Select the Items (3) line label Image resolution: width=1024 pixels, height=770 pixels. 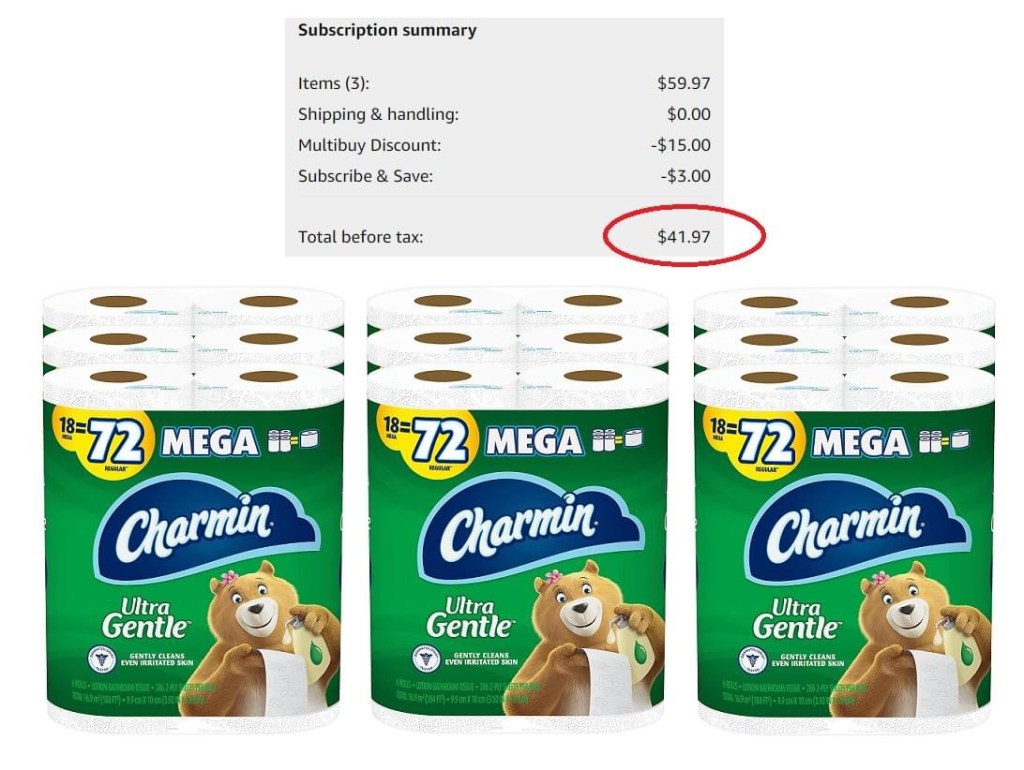[x=334, y=84]
